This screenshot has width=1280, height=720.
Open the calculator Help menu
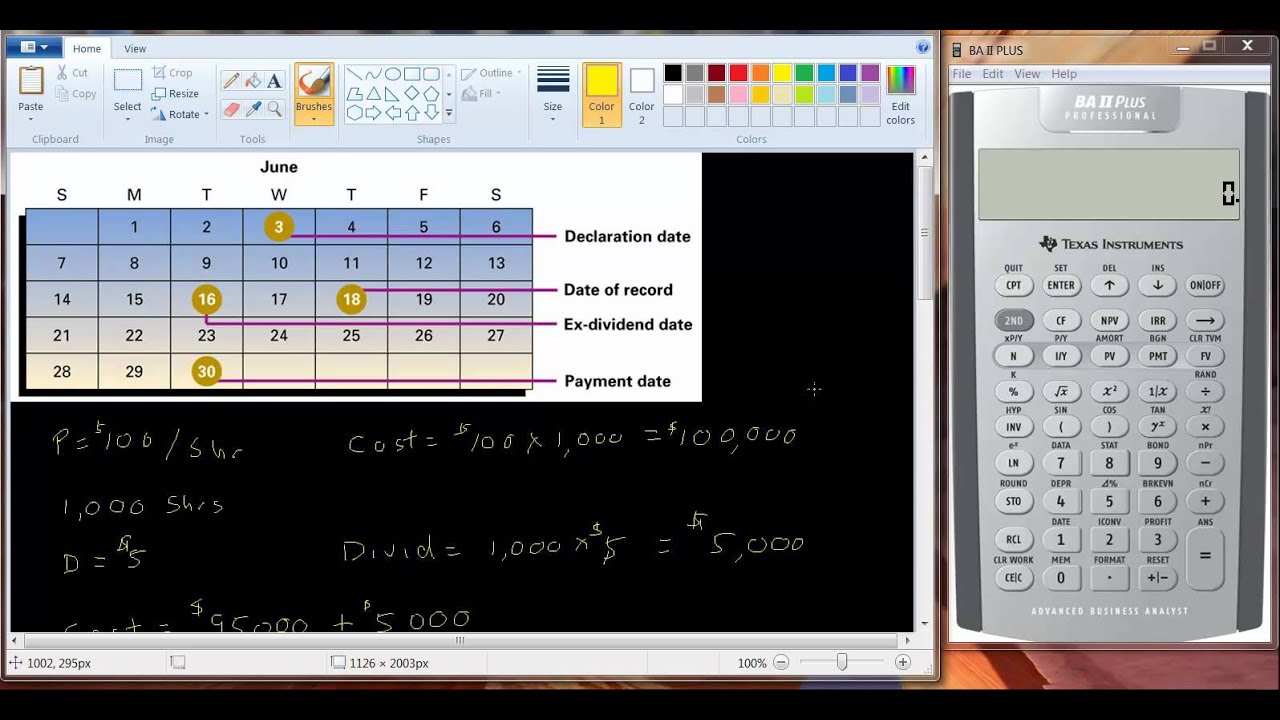(1064, 74)
